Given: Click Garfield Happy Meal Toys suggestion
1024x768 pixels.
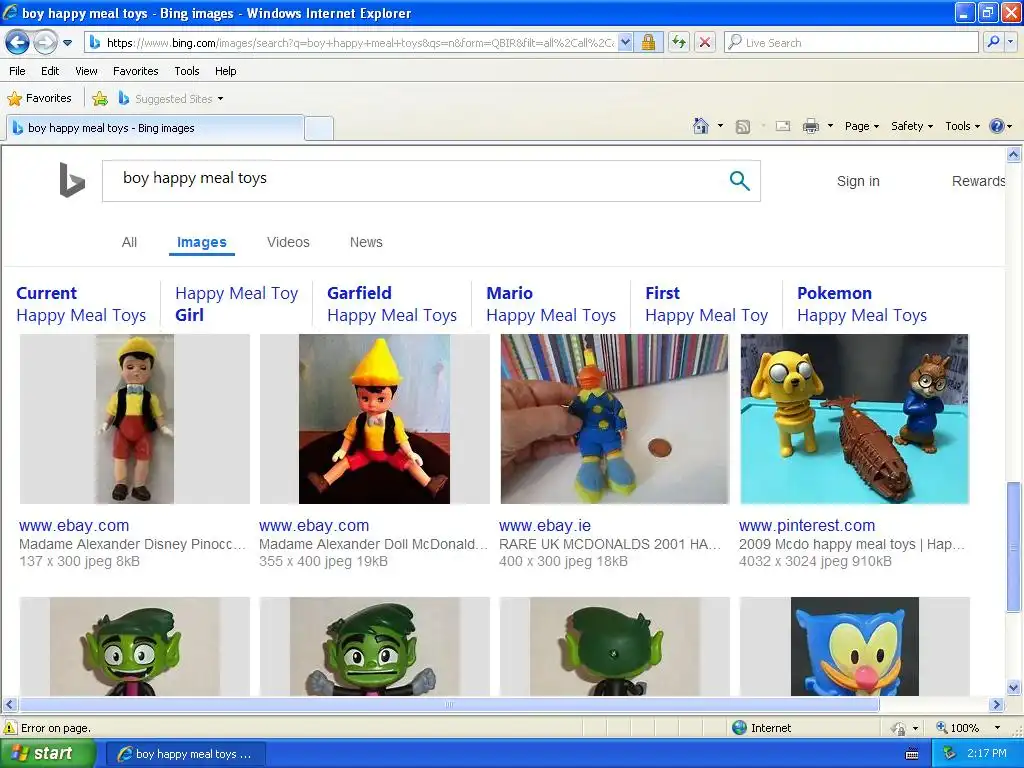Looking at the screenshot, I should coord(392,304).
